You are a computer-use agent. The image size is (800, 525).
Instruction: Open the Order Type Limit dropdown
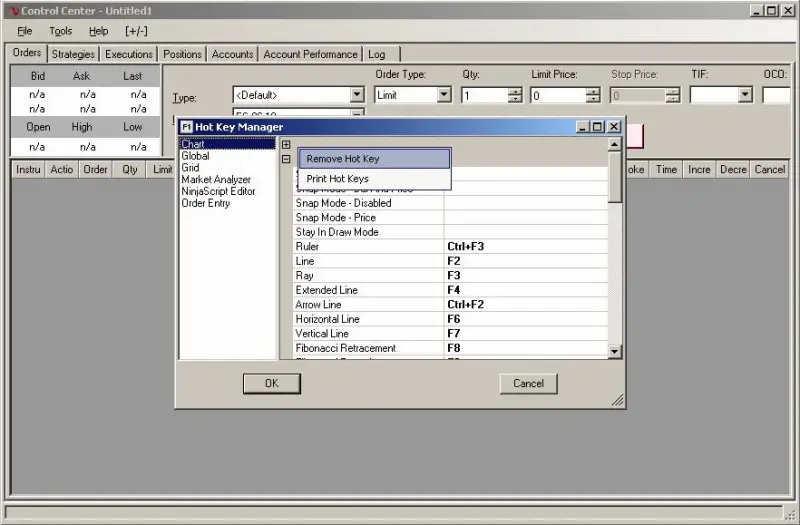click(x=444, y=95)
